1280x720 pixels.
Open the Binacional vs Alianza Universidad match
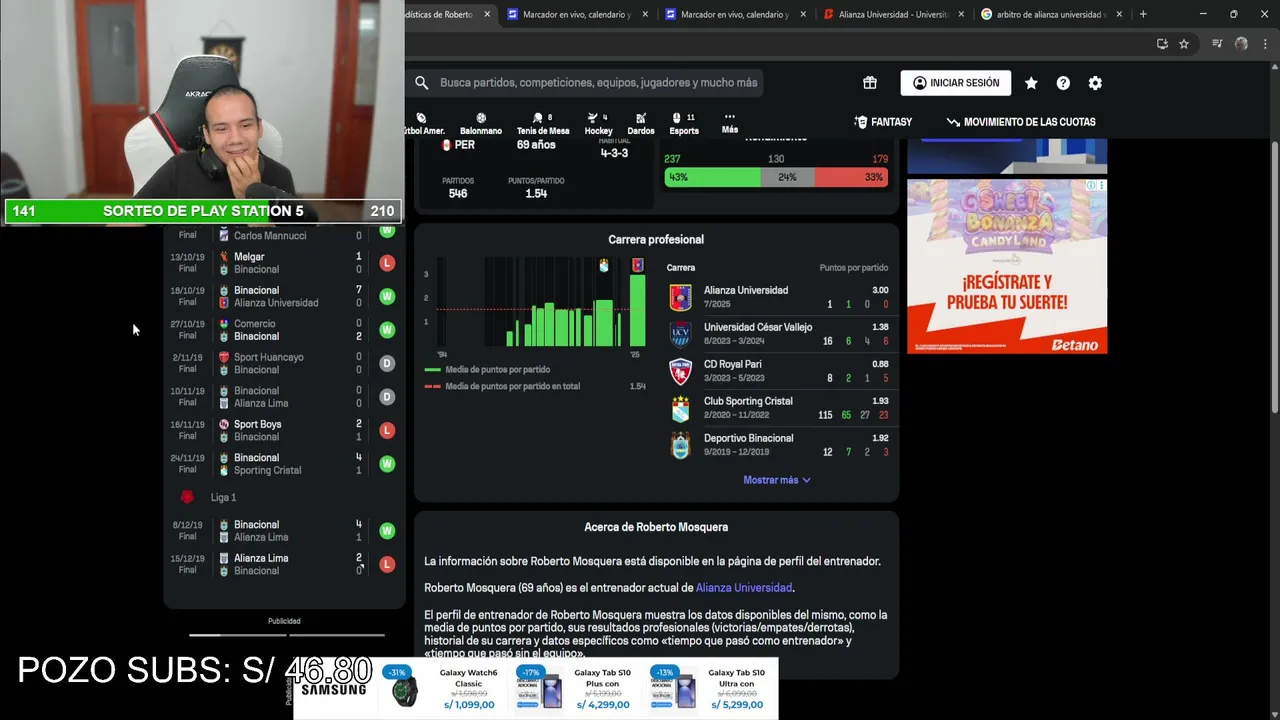[x=284, y=296]
